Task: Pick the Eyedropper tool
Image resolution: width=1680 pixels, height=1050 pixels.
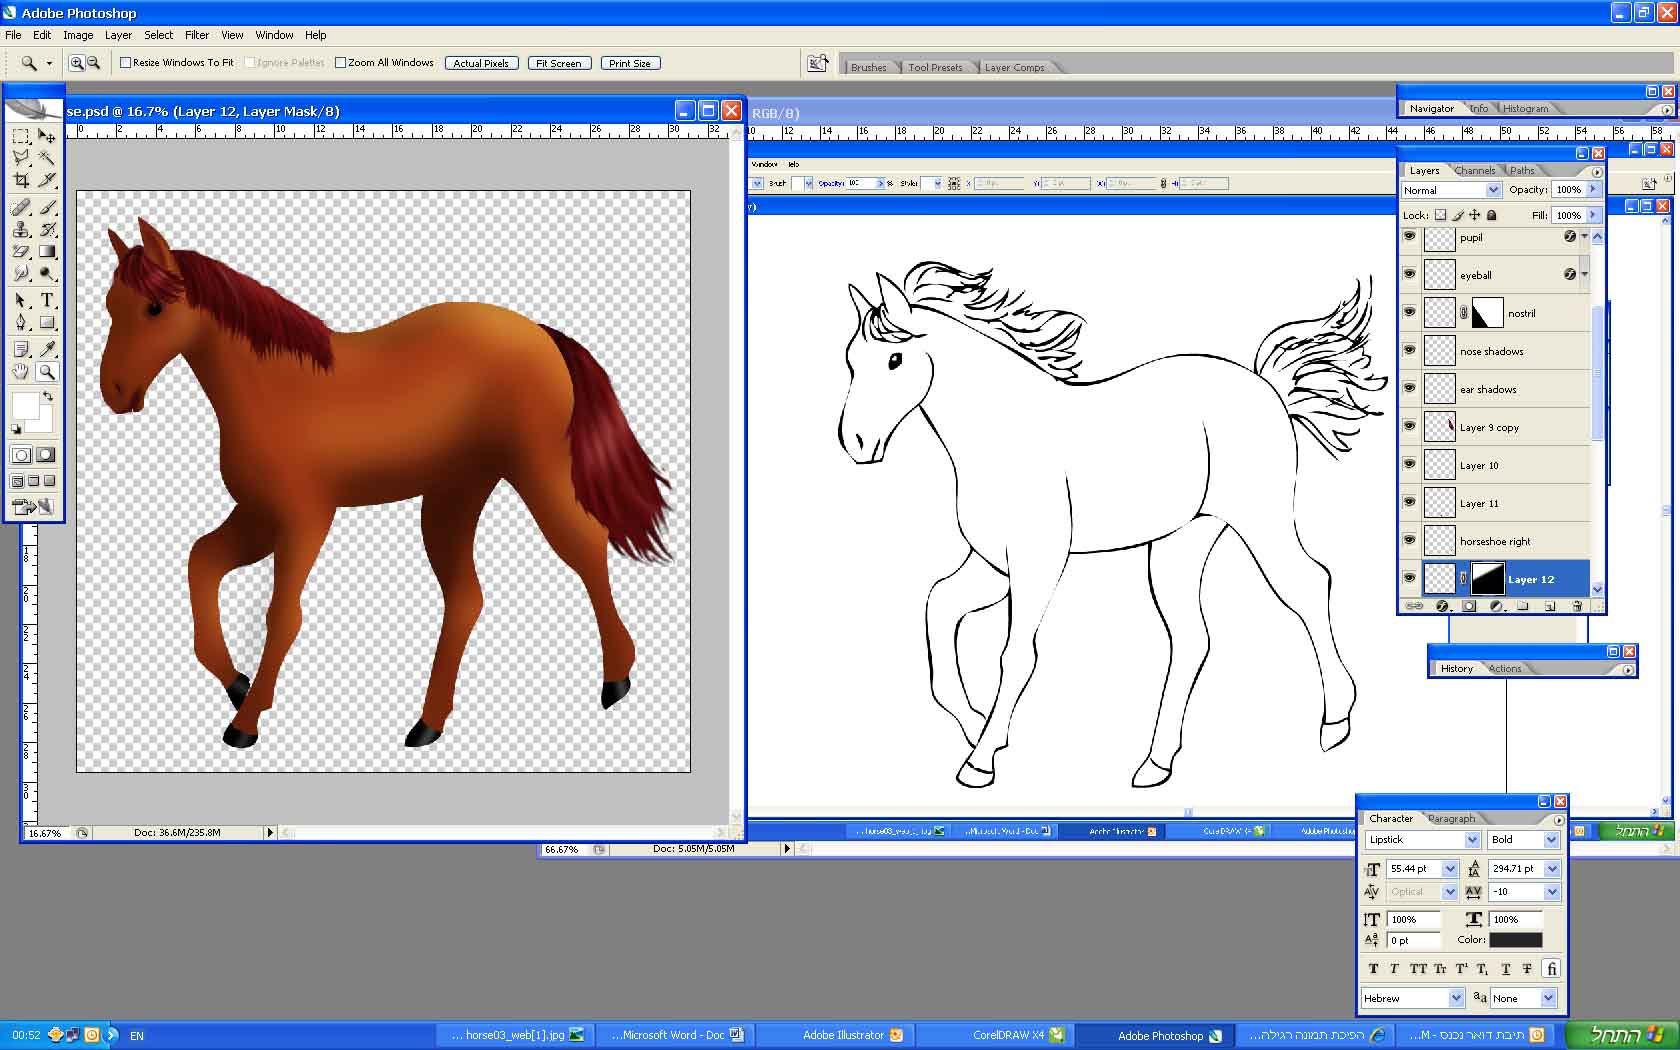Action: (47, 348)
